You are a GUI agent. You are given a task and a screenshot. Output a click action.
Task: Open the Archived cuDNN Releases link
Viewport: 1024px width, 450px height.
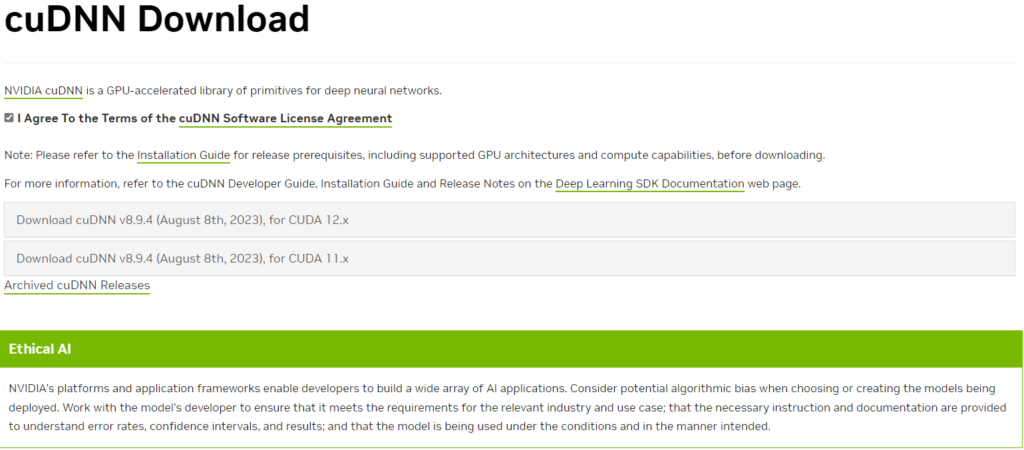(x=77, y=286)
